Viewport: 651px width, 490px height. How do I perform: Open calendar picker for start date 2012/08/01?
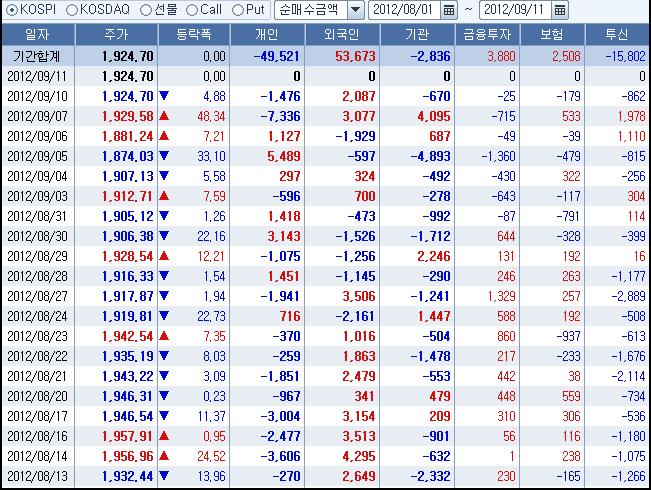pyautogui.click(x=448, y=10)
